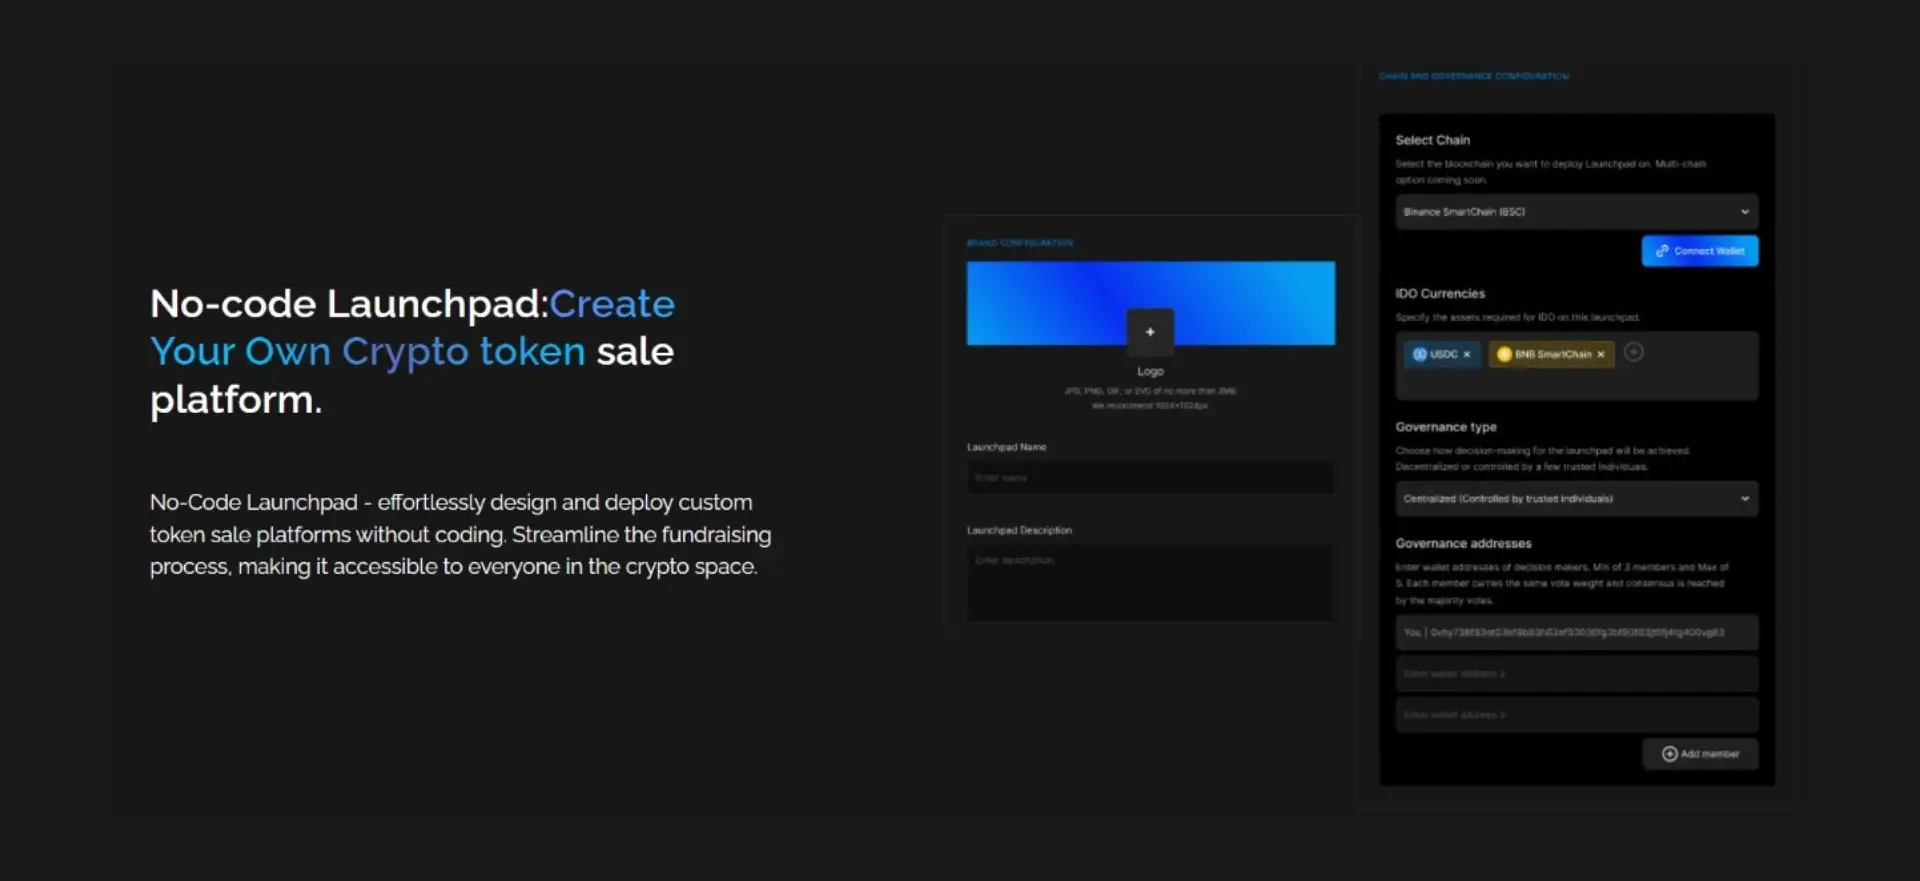Viewport: 1920px width, 881px height.
Task: Remove the BNB SmartChain currency tag
Action: (x=1601, y=354)
